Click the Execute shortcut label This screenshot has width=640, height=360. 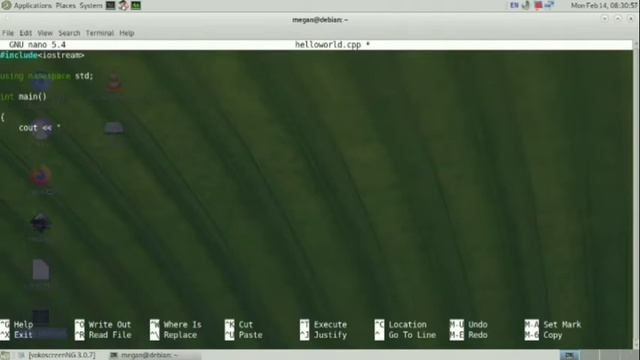click(x=330, y=324)
